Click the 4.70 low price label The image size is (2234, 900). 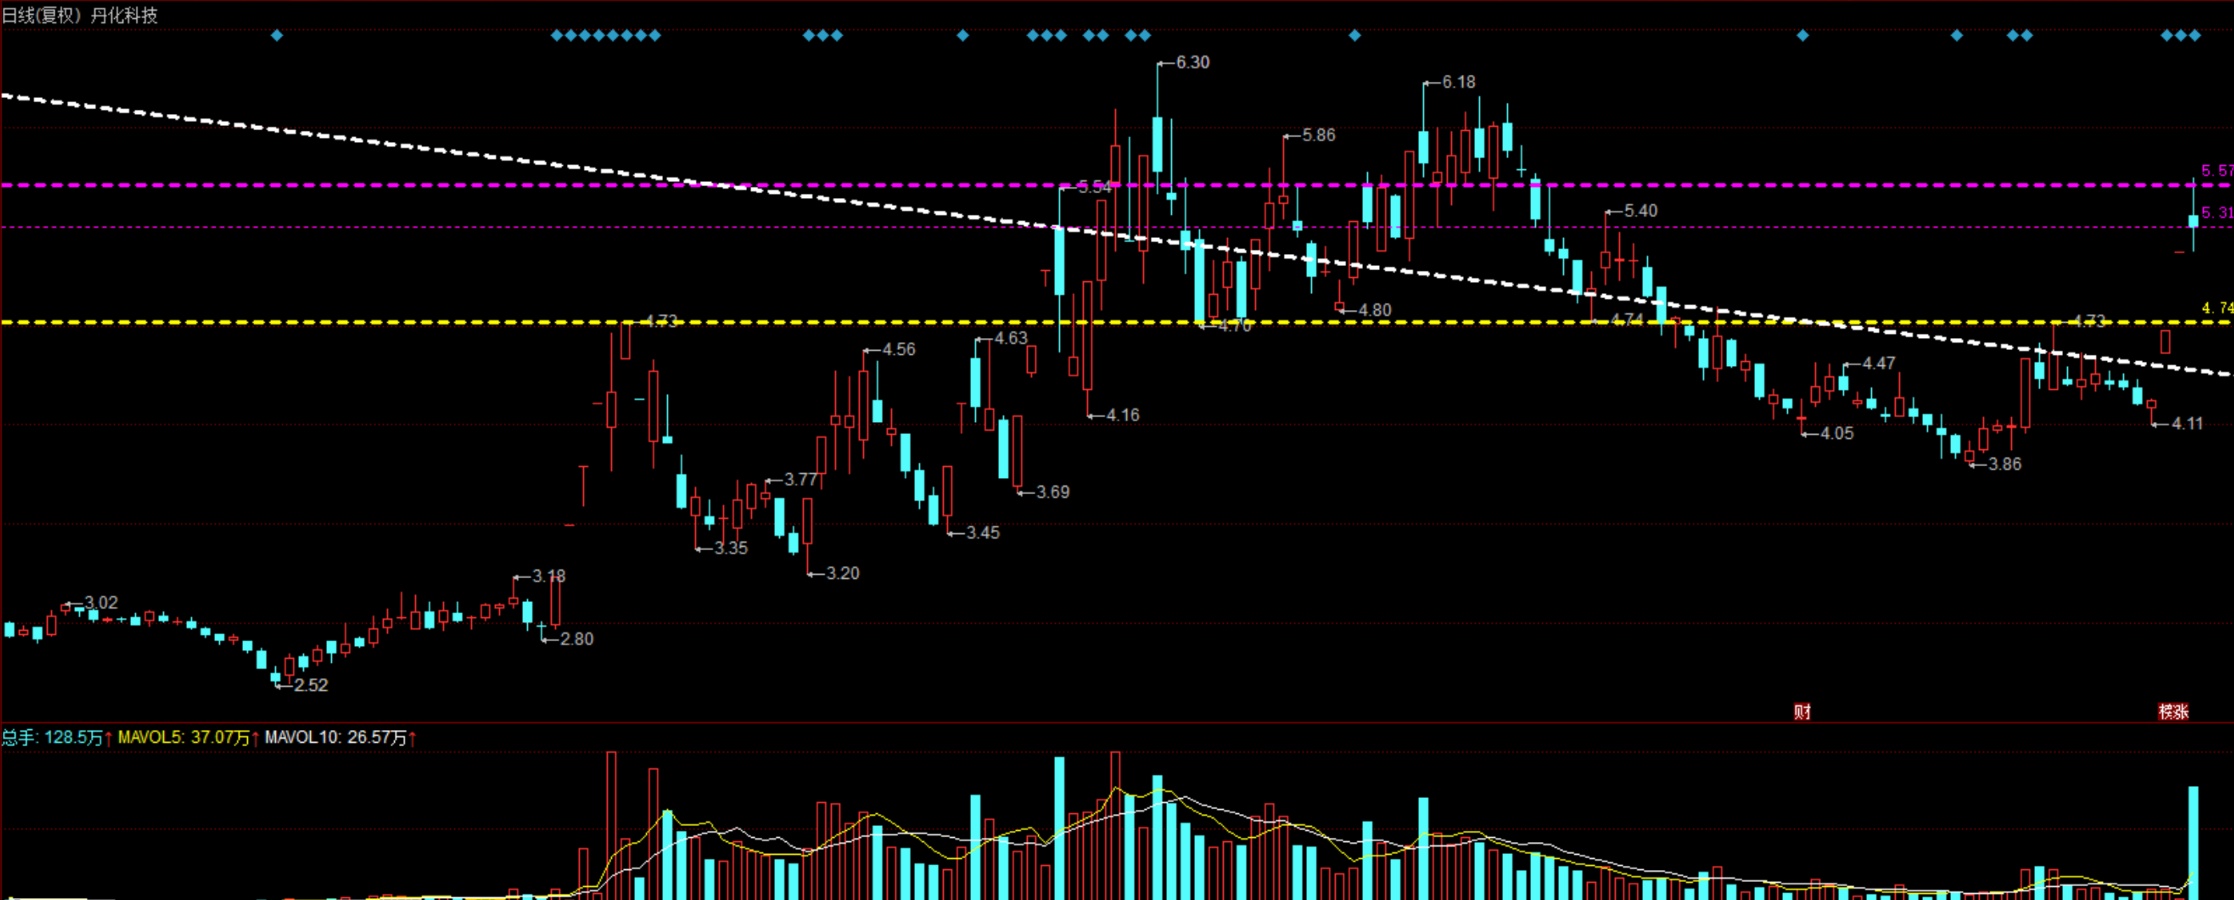pyautogui.click(x=1234, y=326)
